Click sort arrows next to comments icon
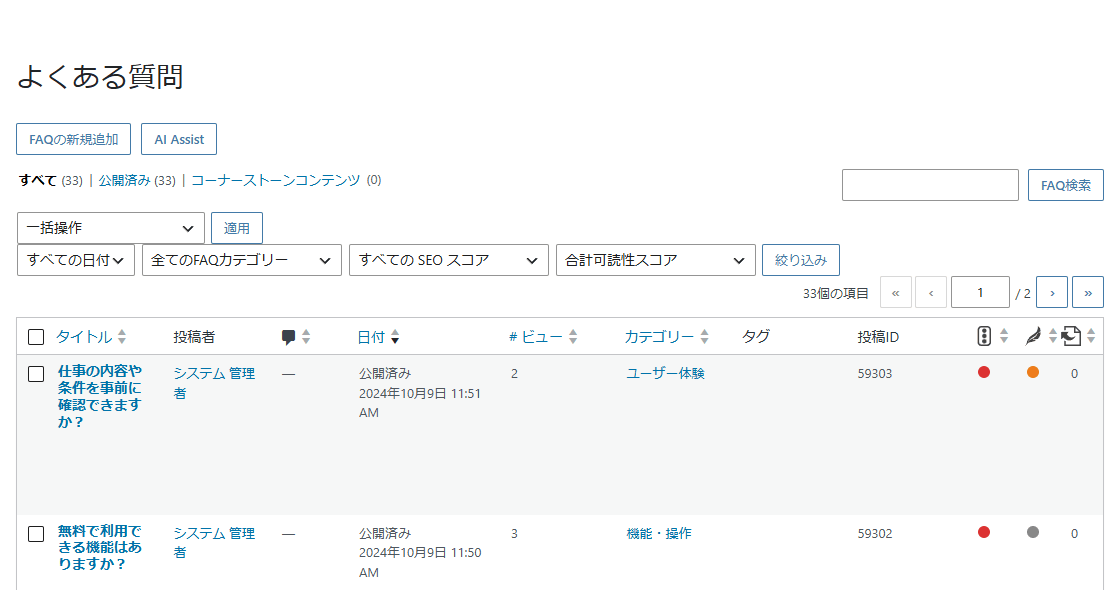 coord(306,336)
